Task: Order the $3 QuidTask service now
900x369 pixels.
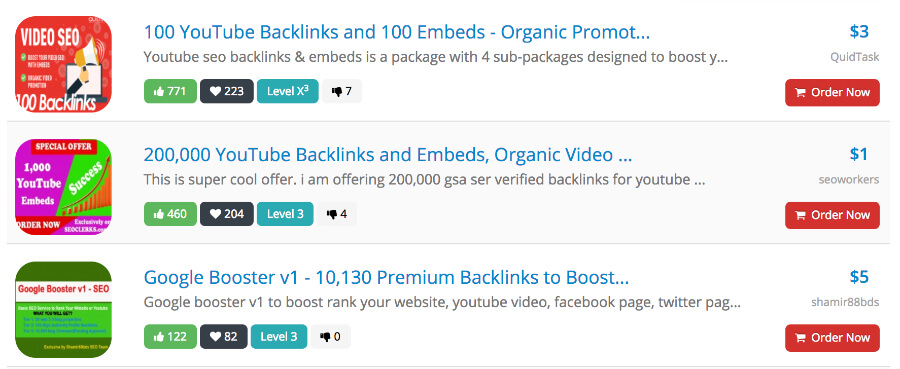Action: pyautogui.click(x=832, y=92)
